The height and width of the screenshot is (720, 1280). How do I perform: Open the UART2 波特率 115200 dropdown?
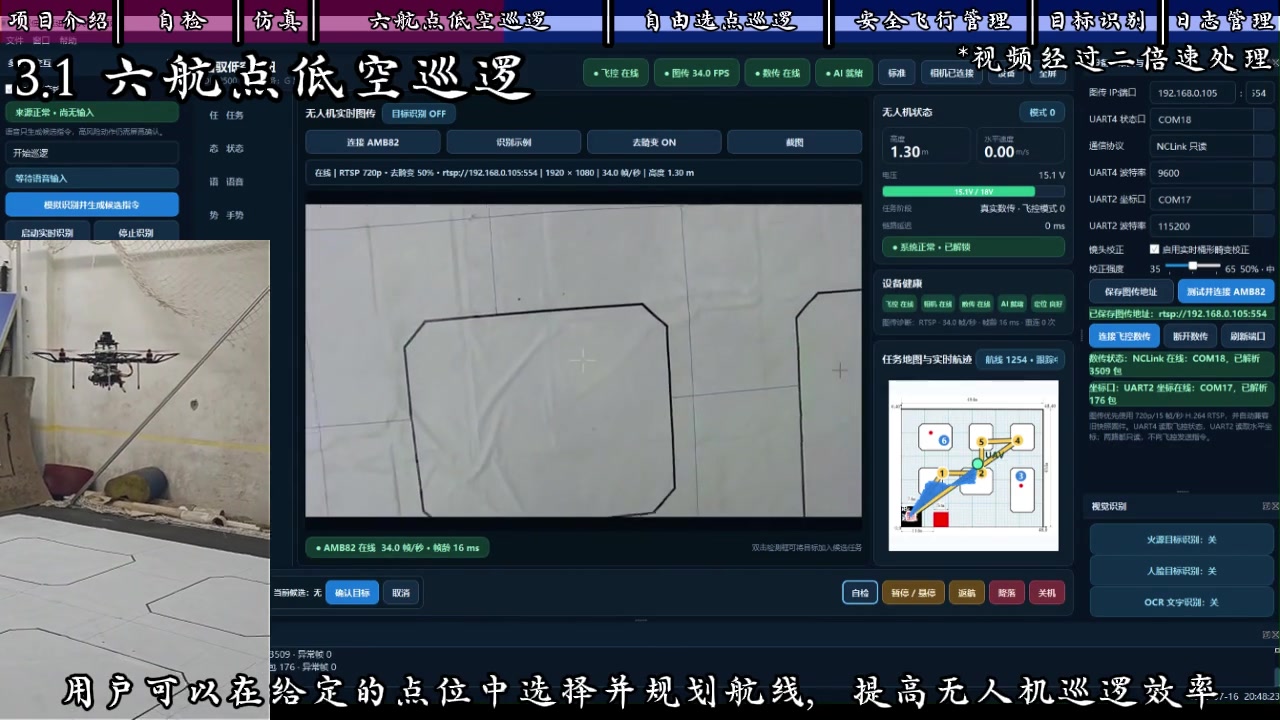tap(1213, 226)
